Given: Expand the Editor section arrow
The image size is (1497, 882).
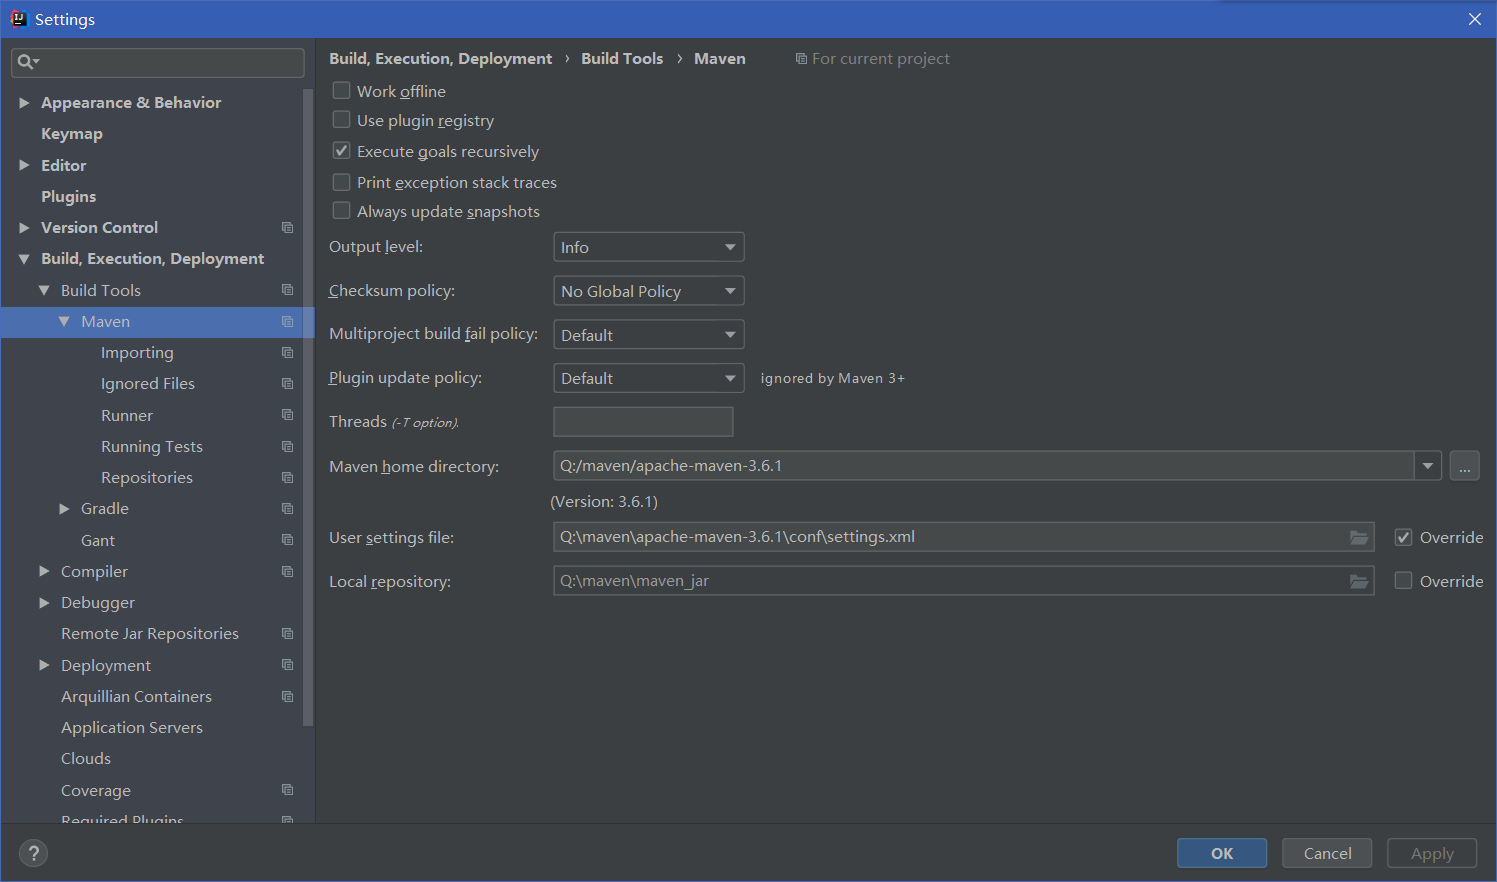Looking at the screenshot, I should tap(24, 165).
